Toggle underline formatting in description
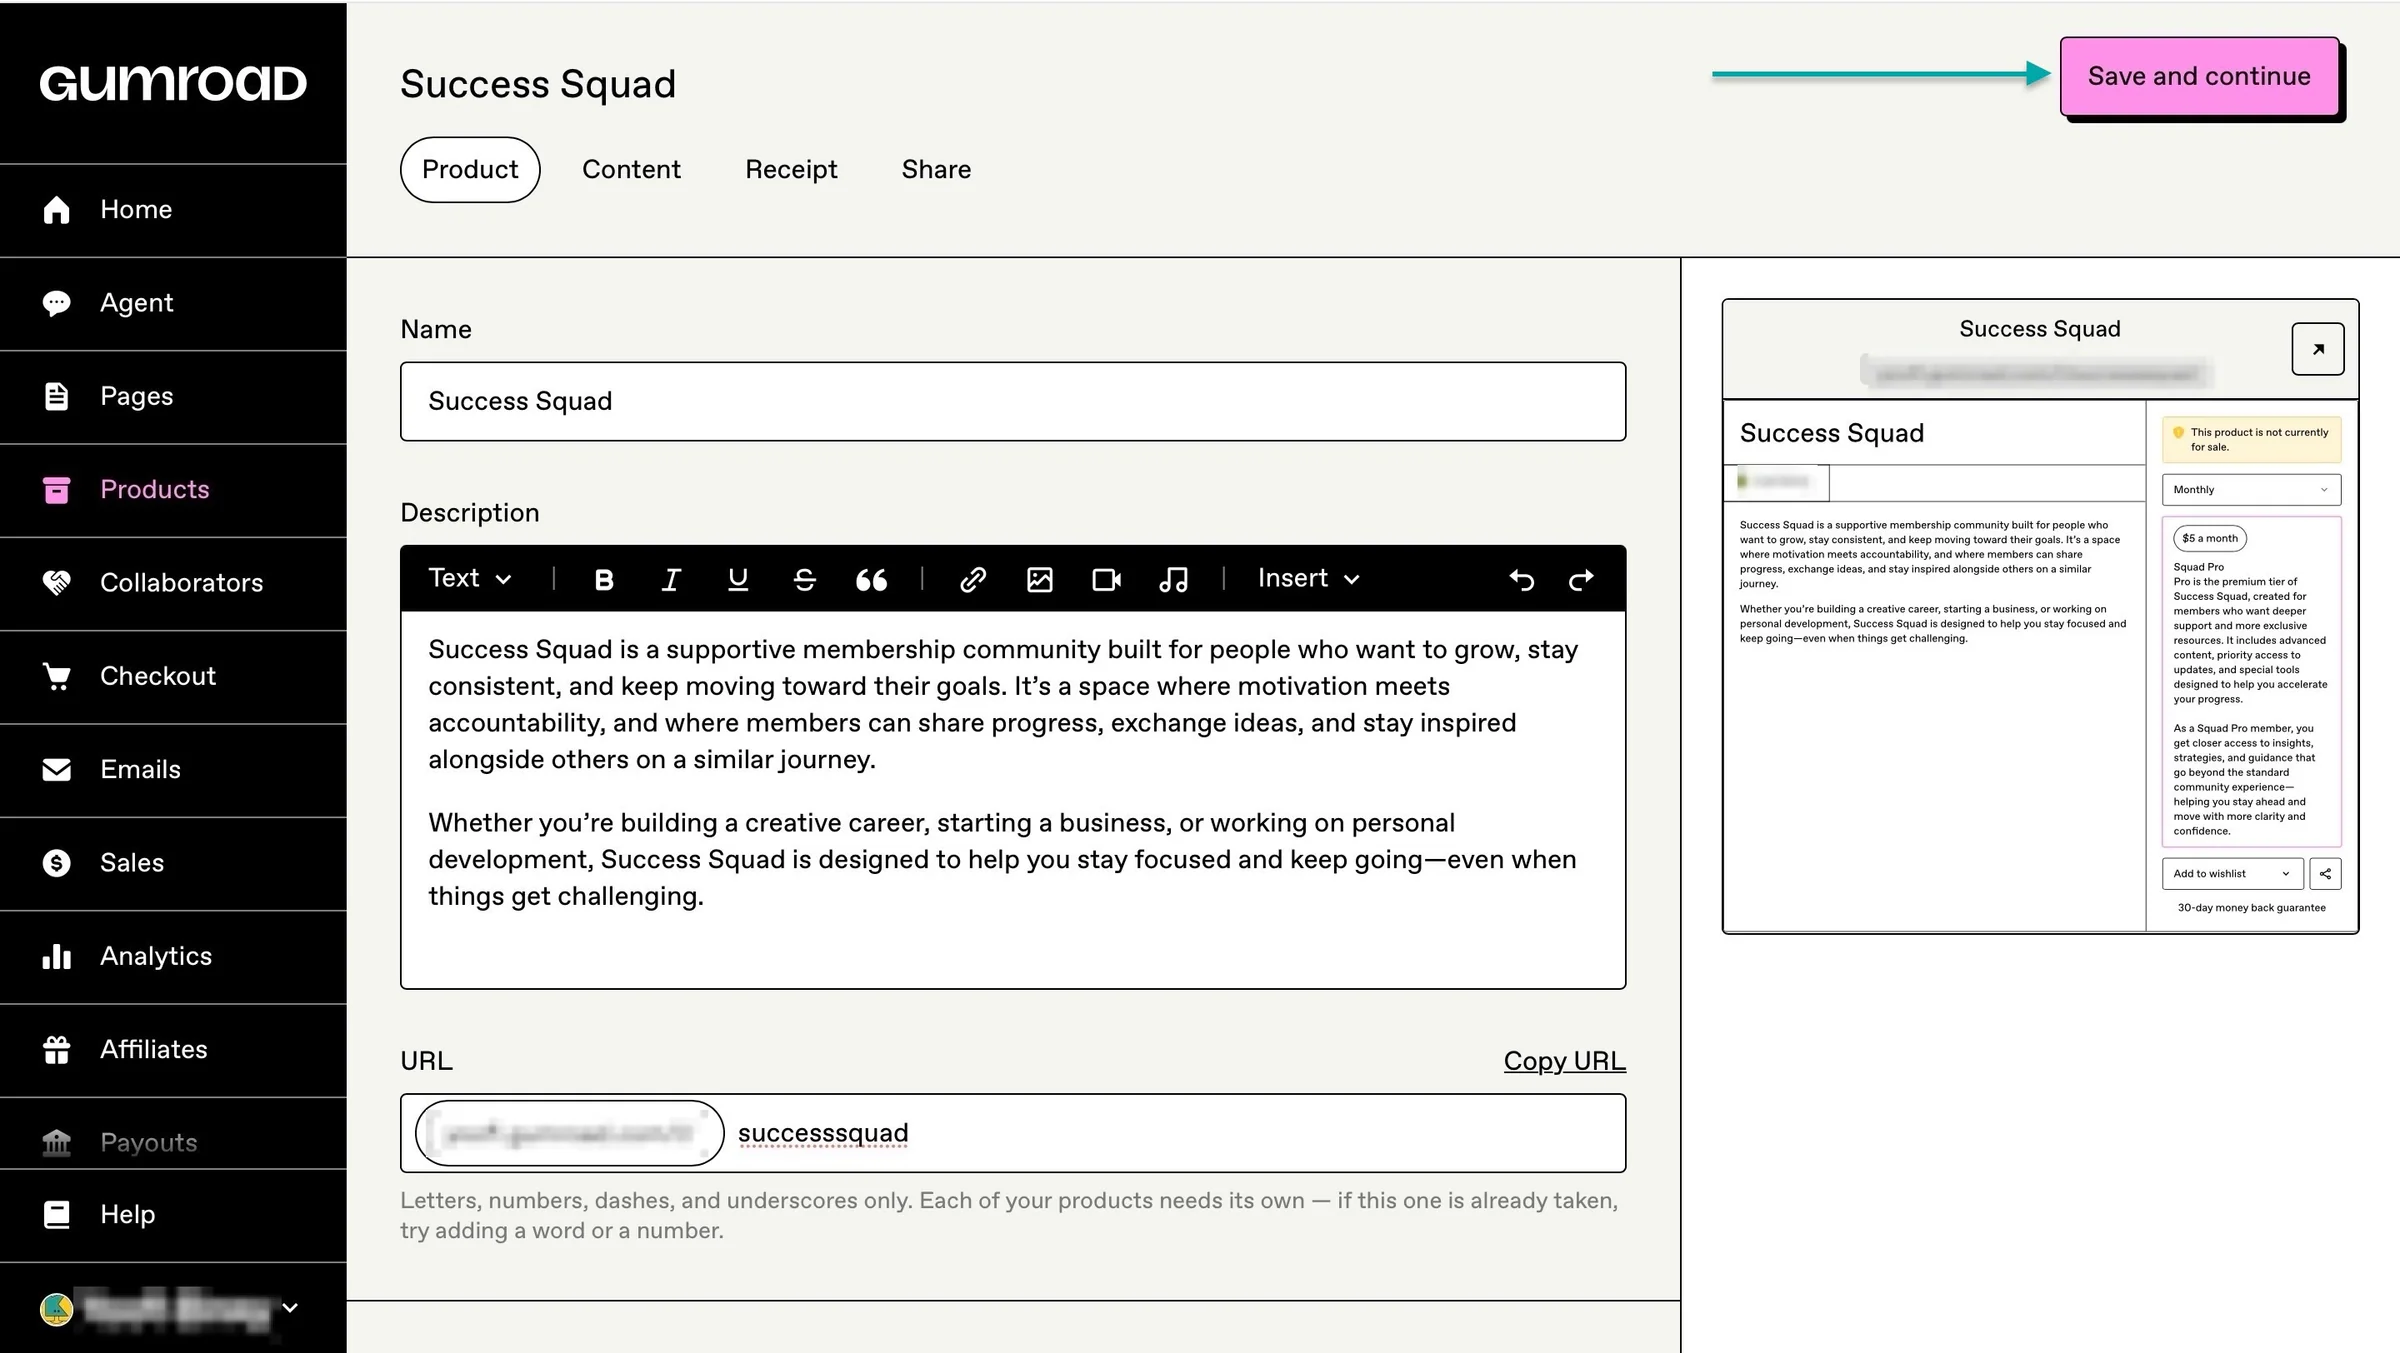 pos(738,579)
